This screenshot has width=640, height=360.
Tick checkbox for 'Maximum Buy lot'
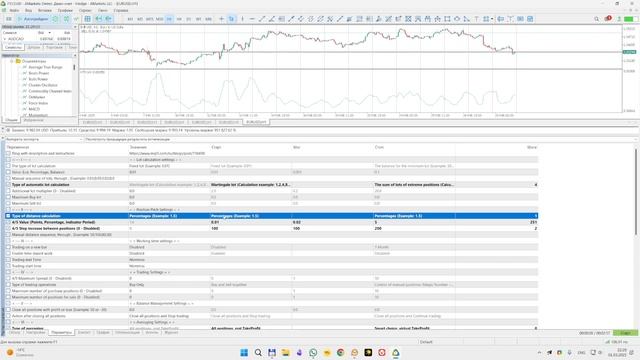8,197
